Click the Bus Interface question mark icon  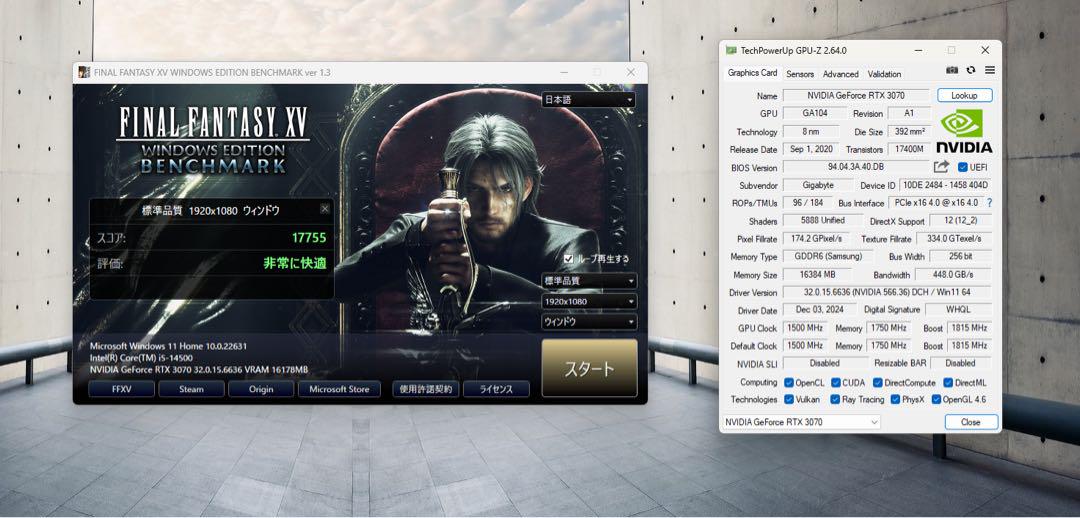click(990, 203)
